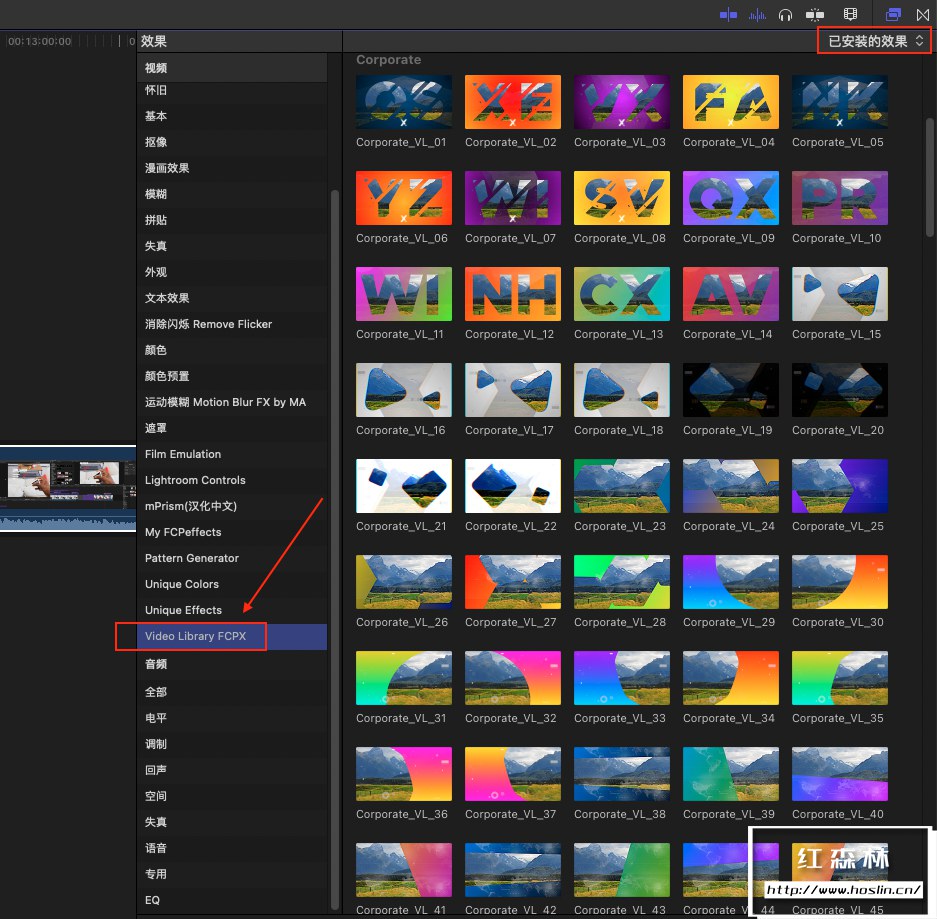Select the 文本效果 category
This screenshot has height=919, width=937.
pos(232,298)
